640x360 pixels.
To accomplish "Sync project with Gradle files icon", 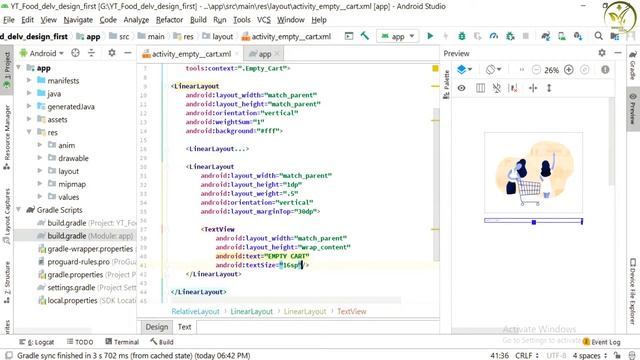I will [546, 36].
